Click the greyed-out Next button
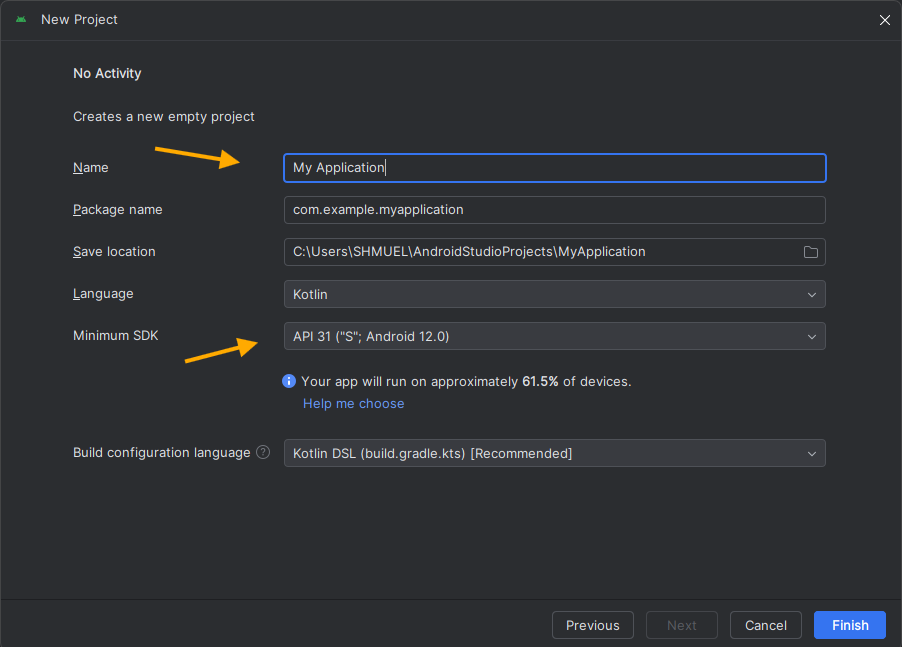The height and width of the screenshot is (647, 902). [681, 625]
